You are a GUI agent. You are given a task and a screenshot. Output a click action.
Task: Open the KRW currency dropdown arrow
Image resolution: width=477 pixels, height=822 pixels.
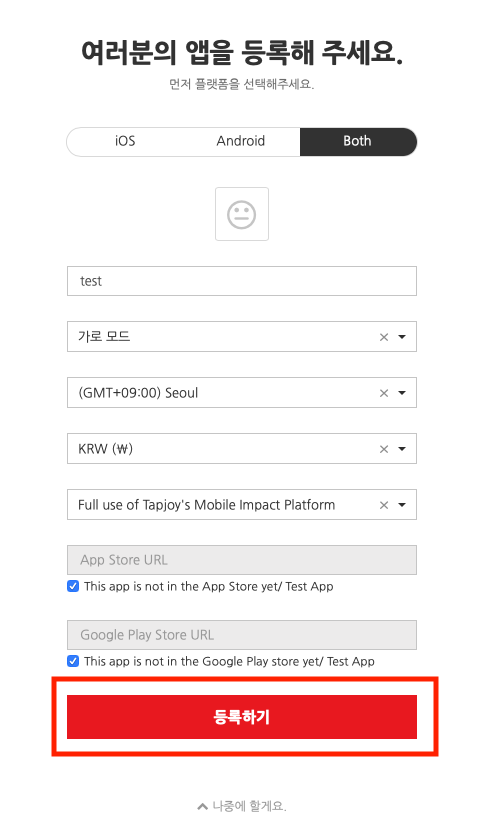402,449
